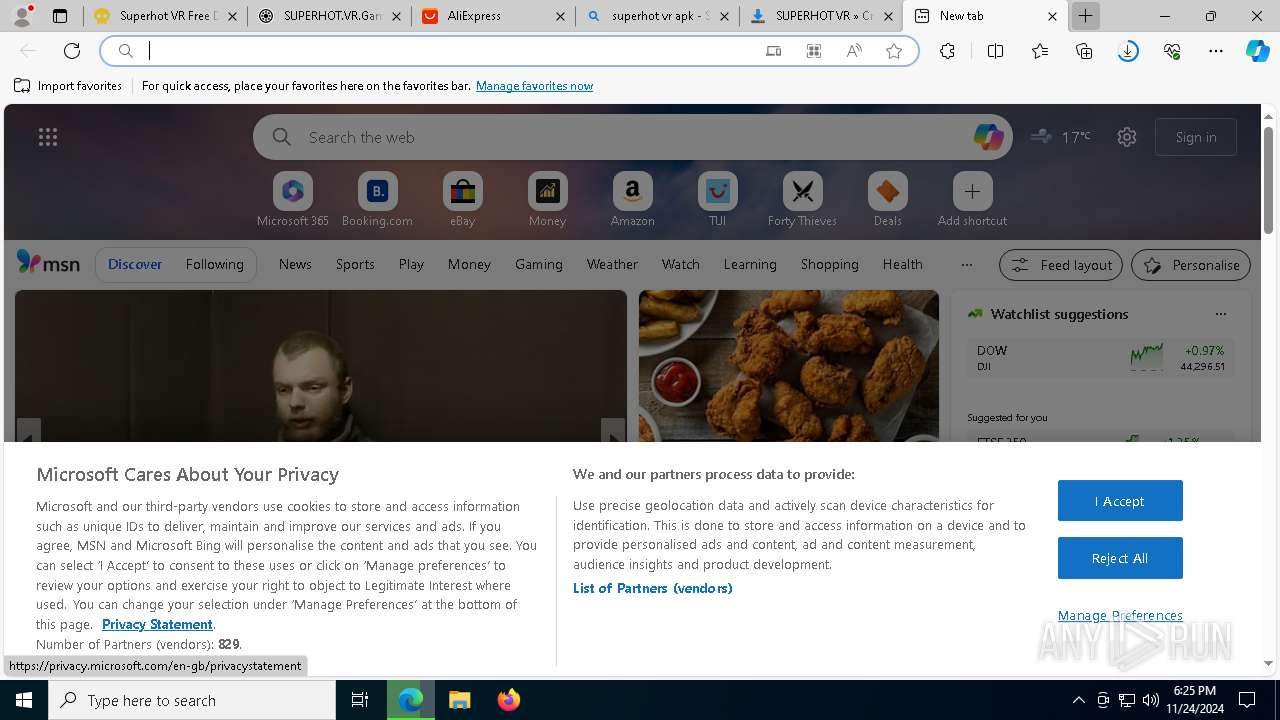Click the Personalise button
The height and width of the screenshot is (720, 1280).
[x=1190, y=265]
